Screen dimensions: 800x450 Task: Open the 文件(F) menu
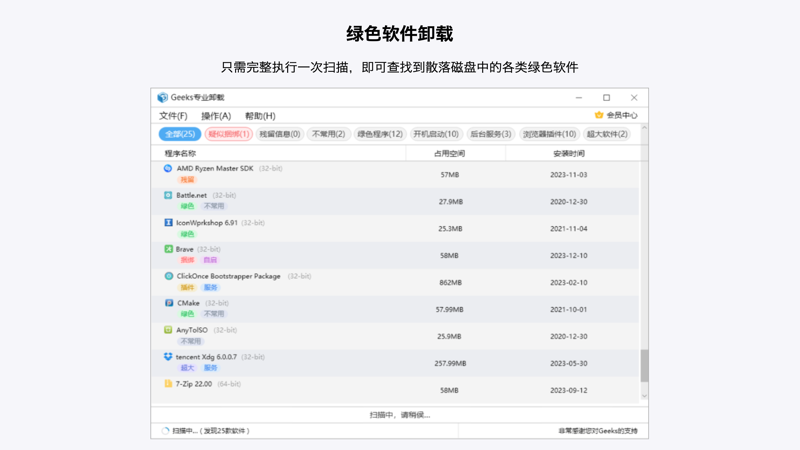click(173, 116)
